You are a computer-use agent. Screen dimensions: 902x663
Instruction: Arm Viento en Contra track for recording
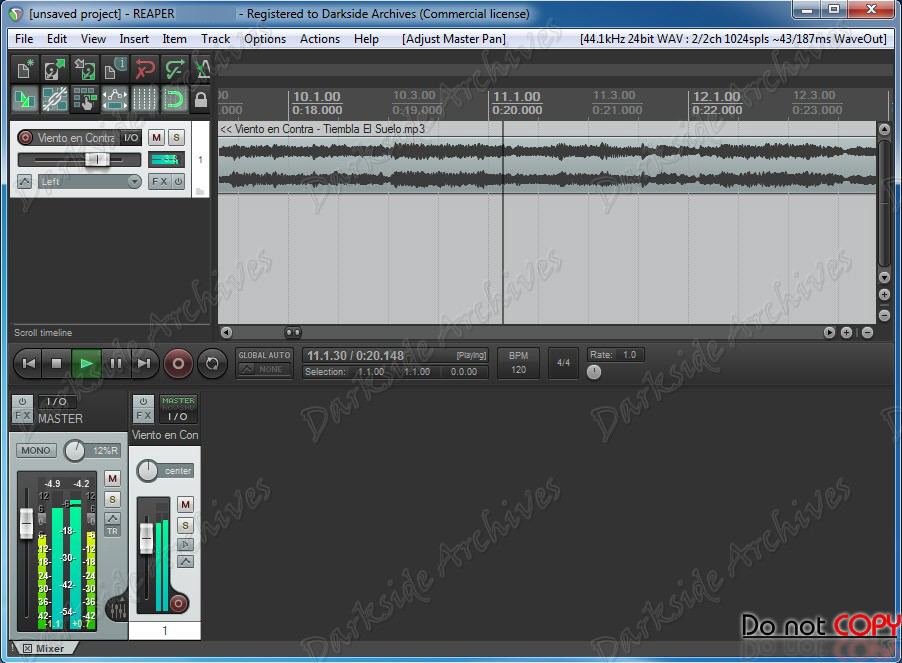point(25,137)
